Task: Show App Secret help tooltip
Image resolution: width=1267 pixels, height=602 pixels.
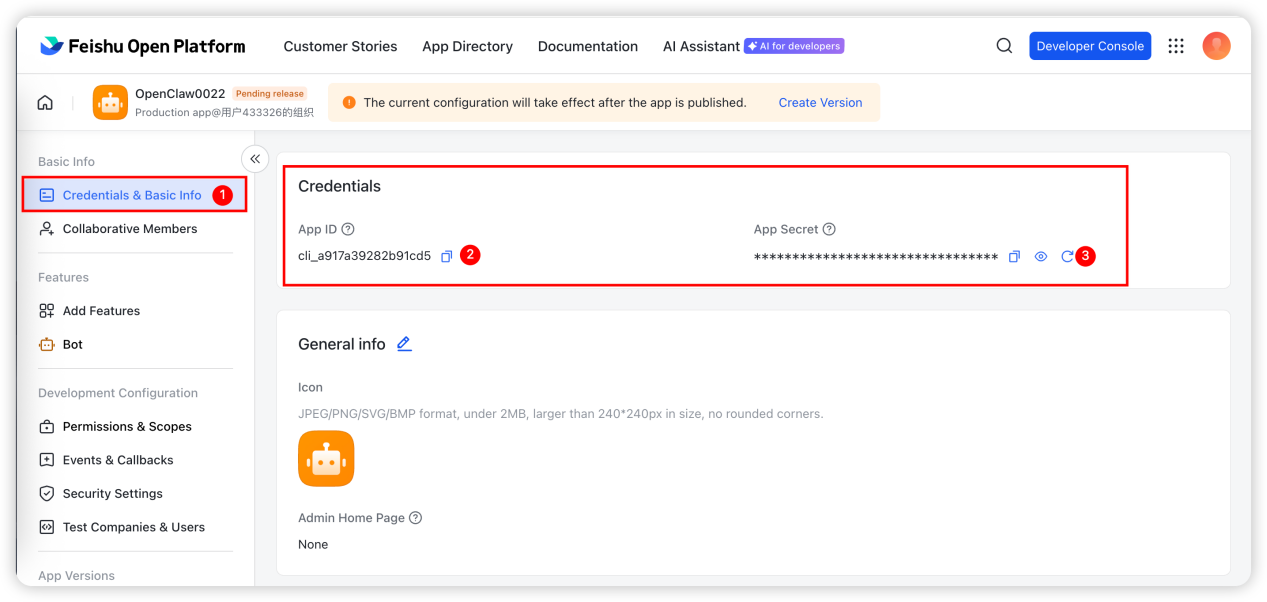Action: (829, 229)
